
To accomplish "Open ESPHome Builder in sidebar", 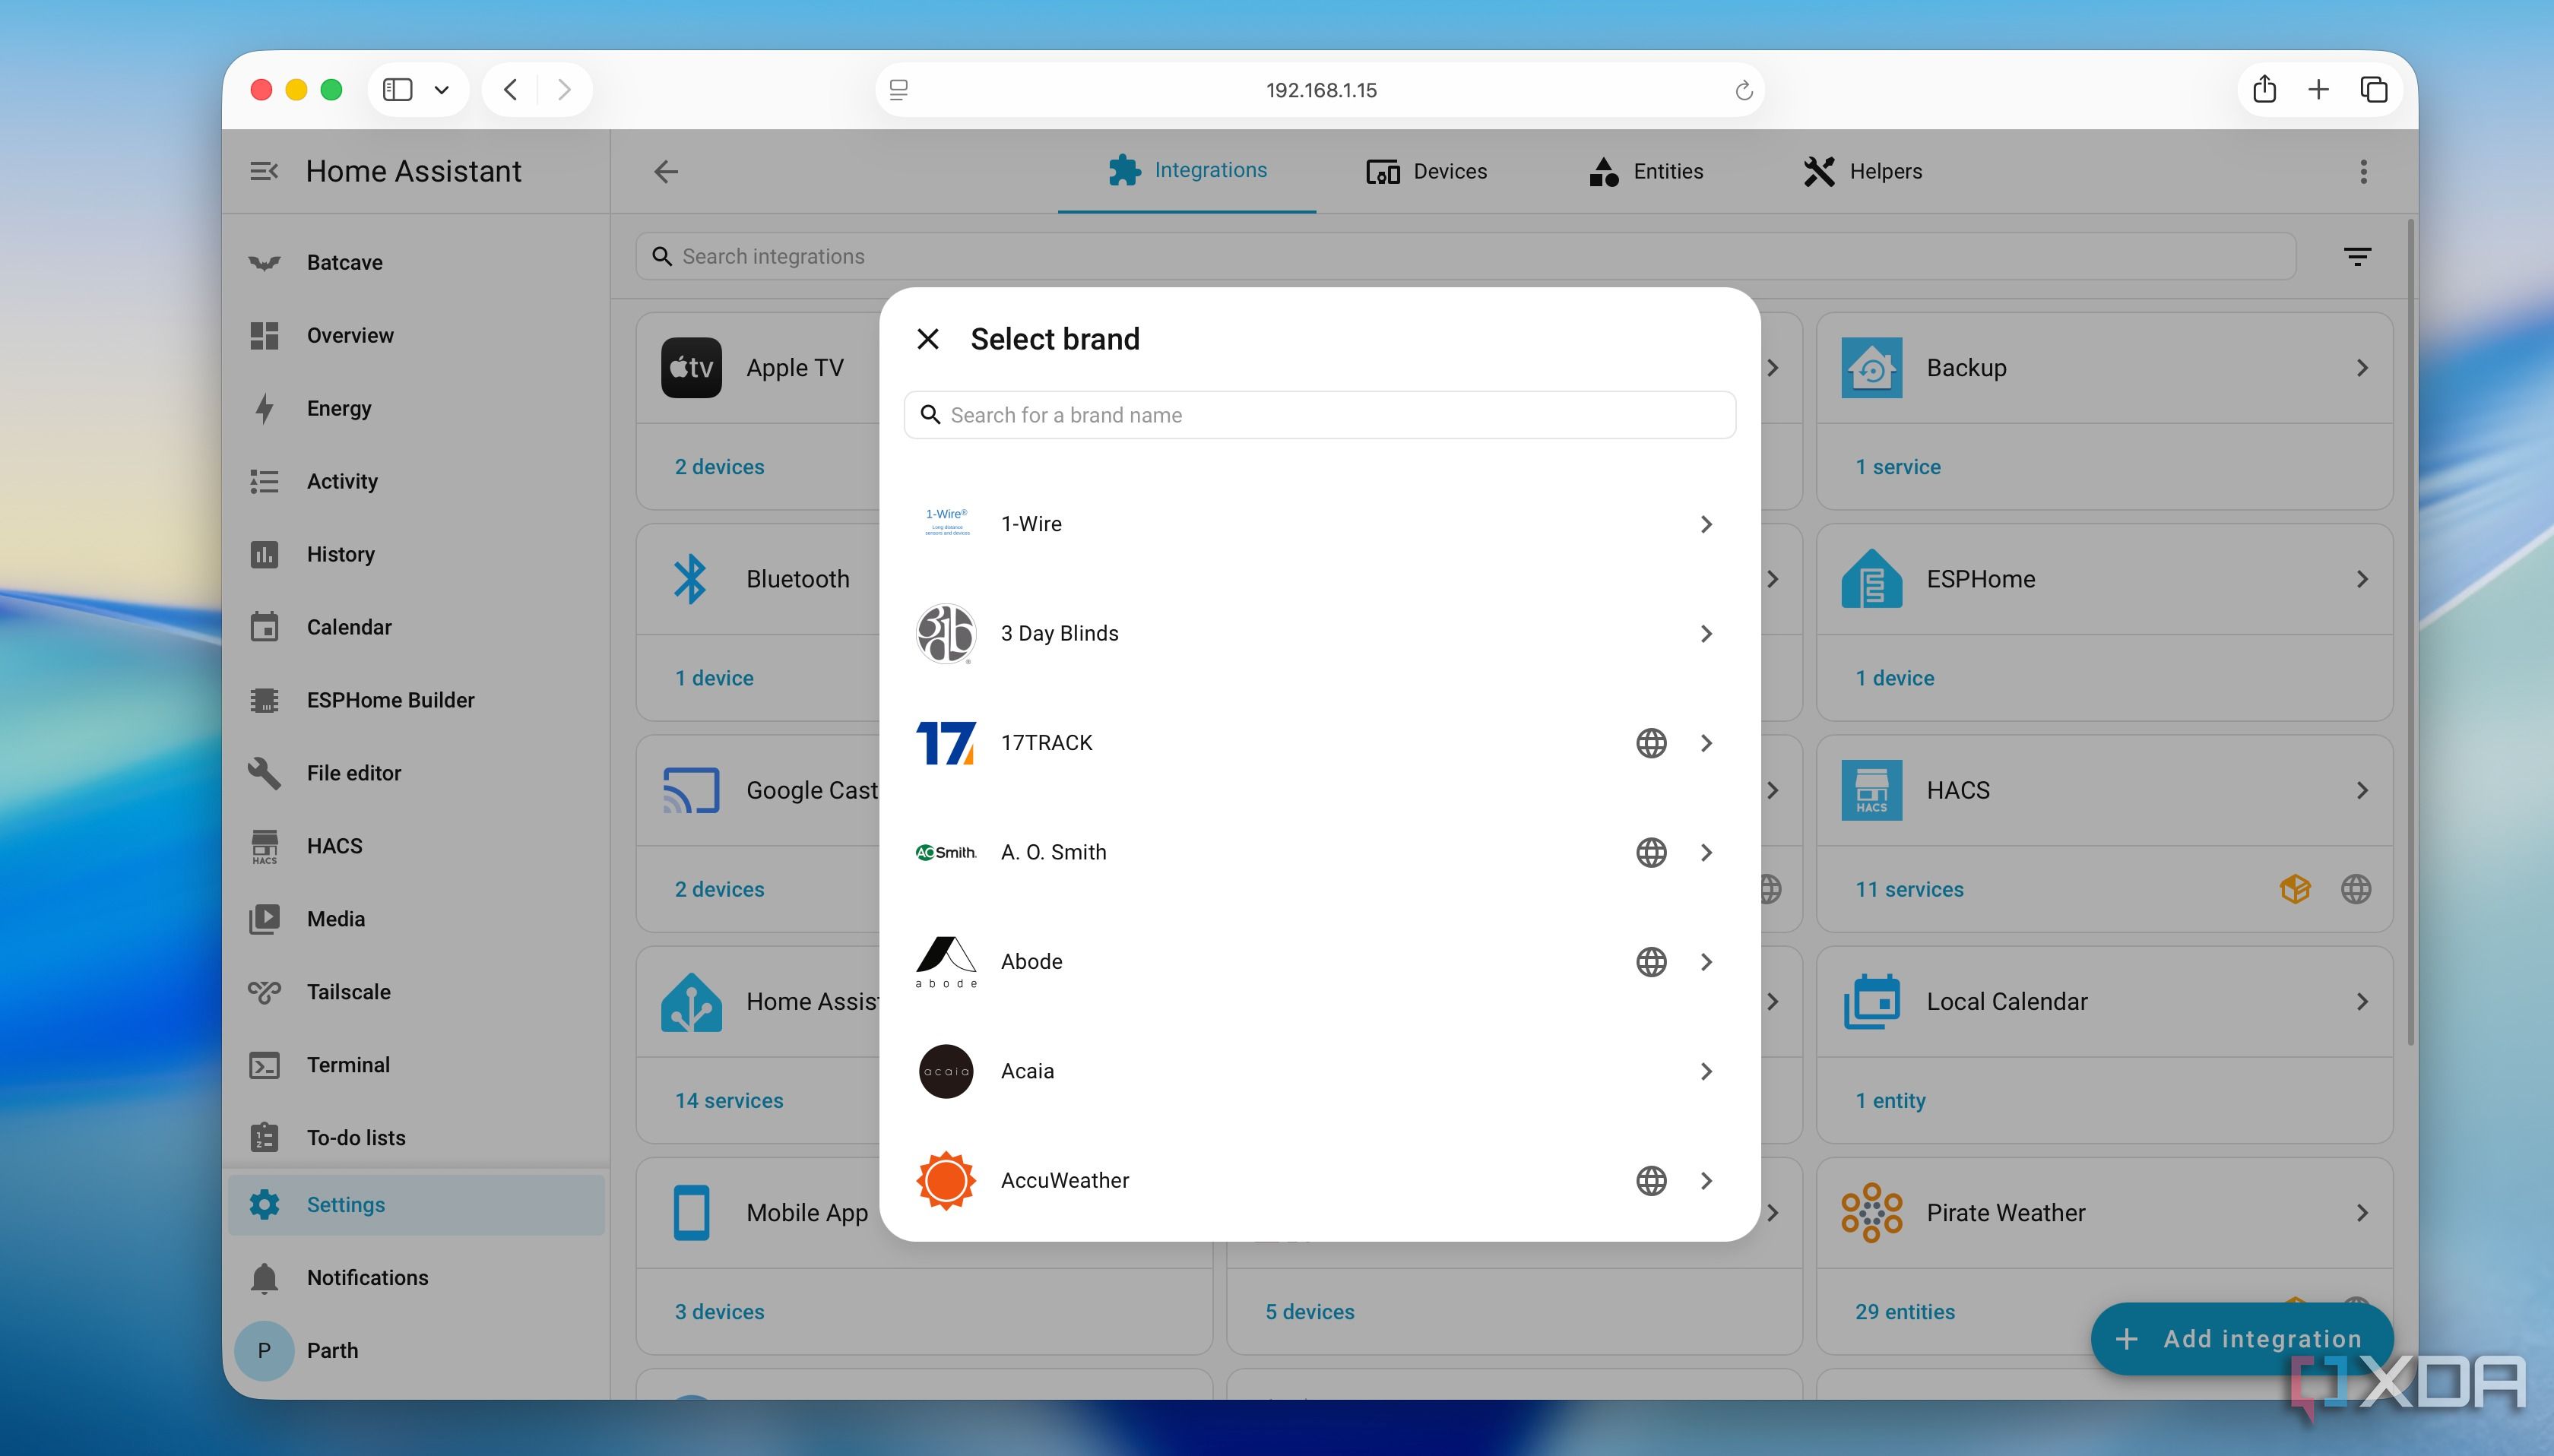I will pos(416,700).
